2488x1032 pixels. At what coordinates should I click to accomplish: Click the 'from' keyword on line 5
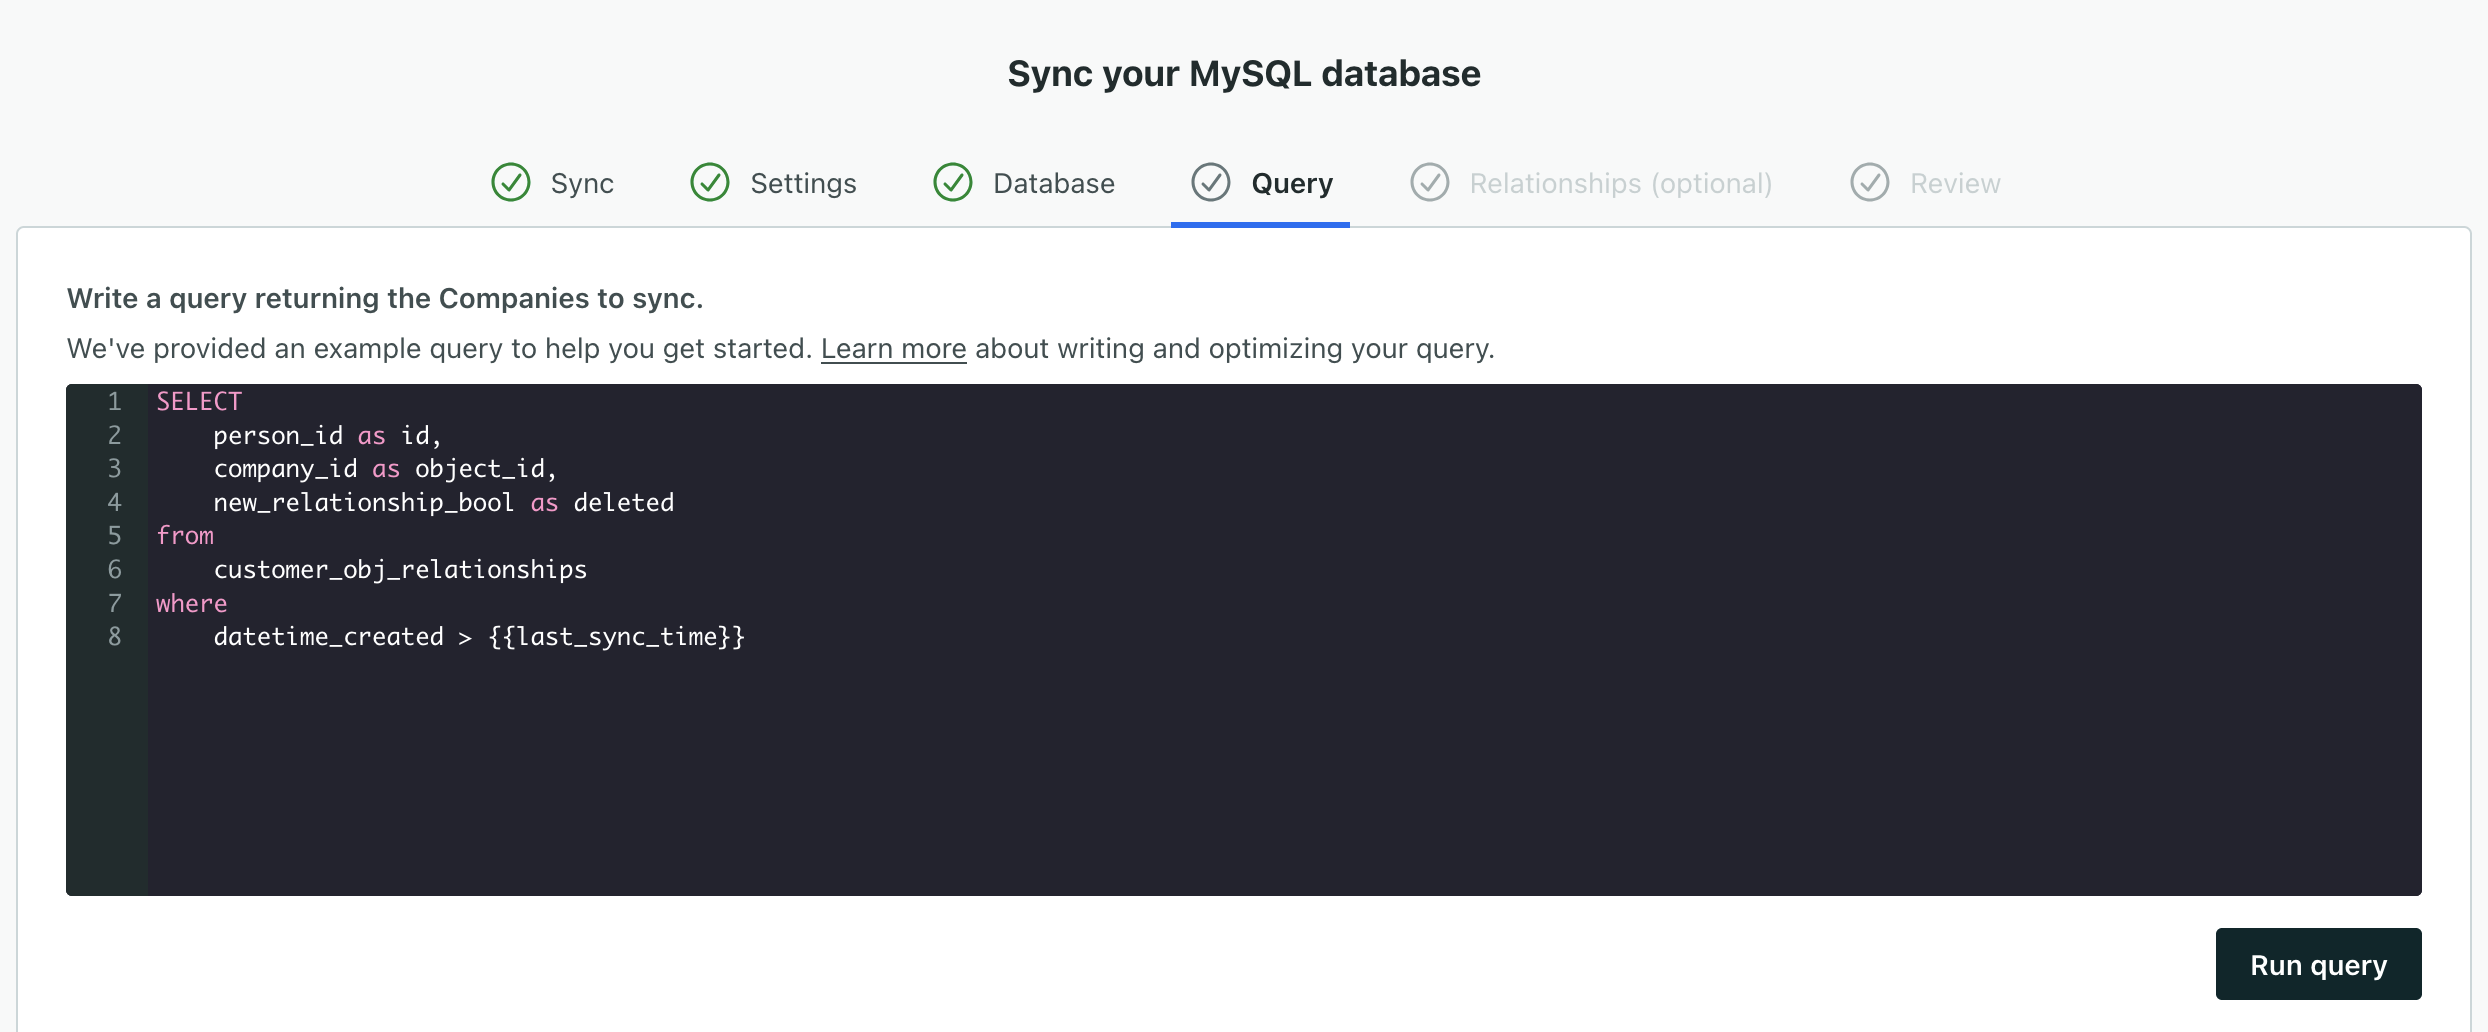[x=185, y=536]
